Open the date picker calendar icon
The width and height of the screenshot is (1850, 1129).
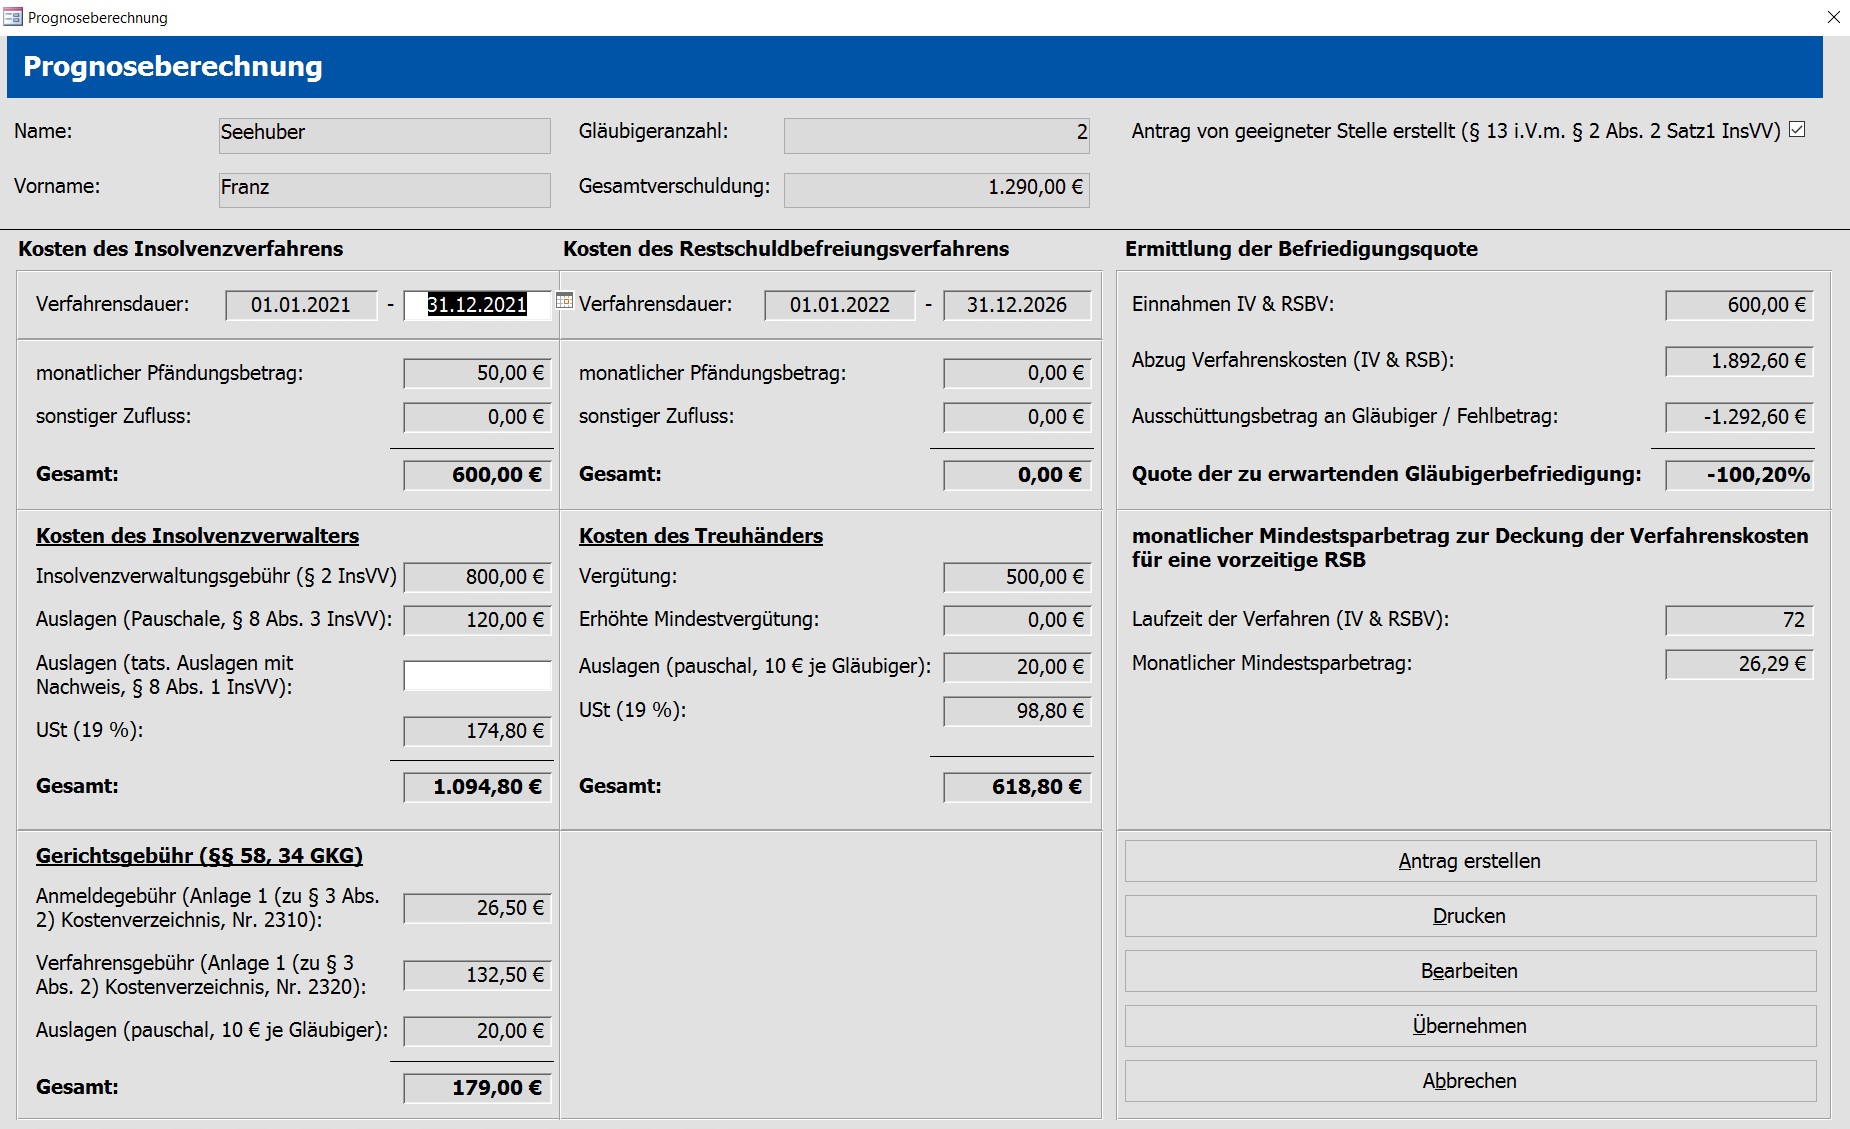click(x=564, y=301)
